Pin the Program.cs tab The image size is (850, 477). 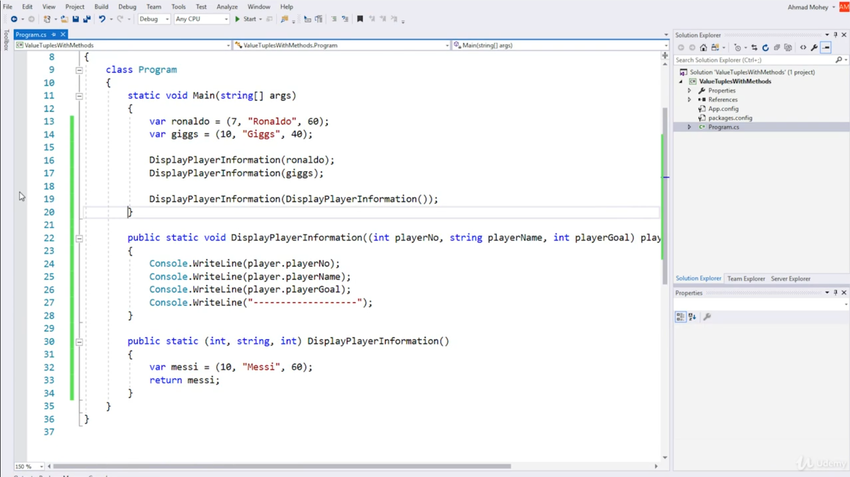coord(54,35)
